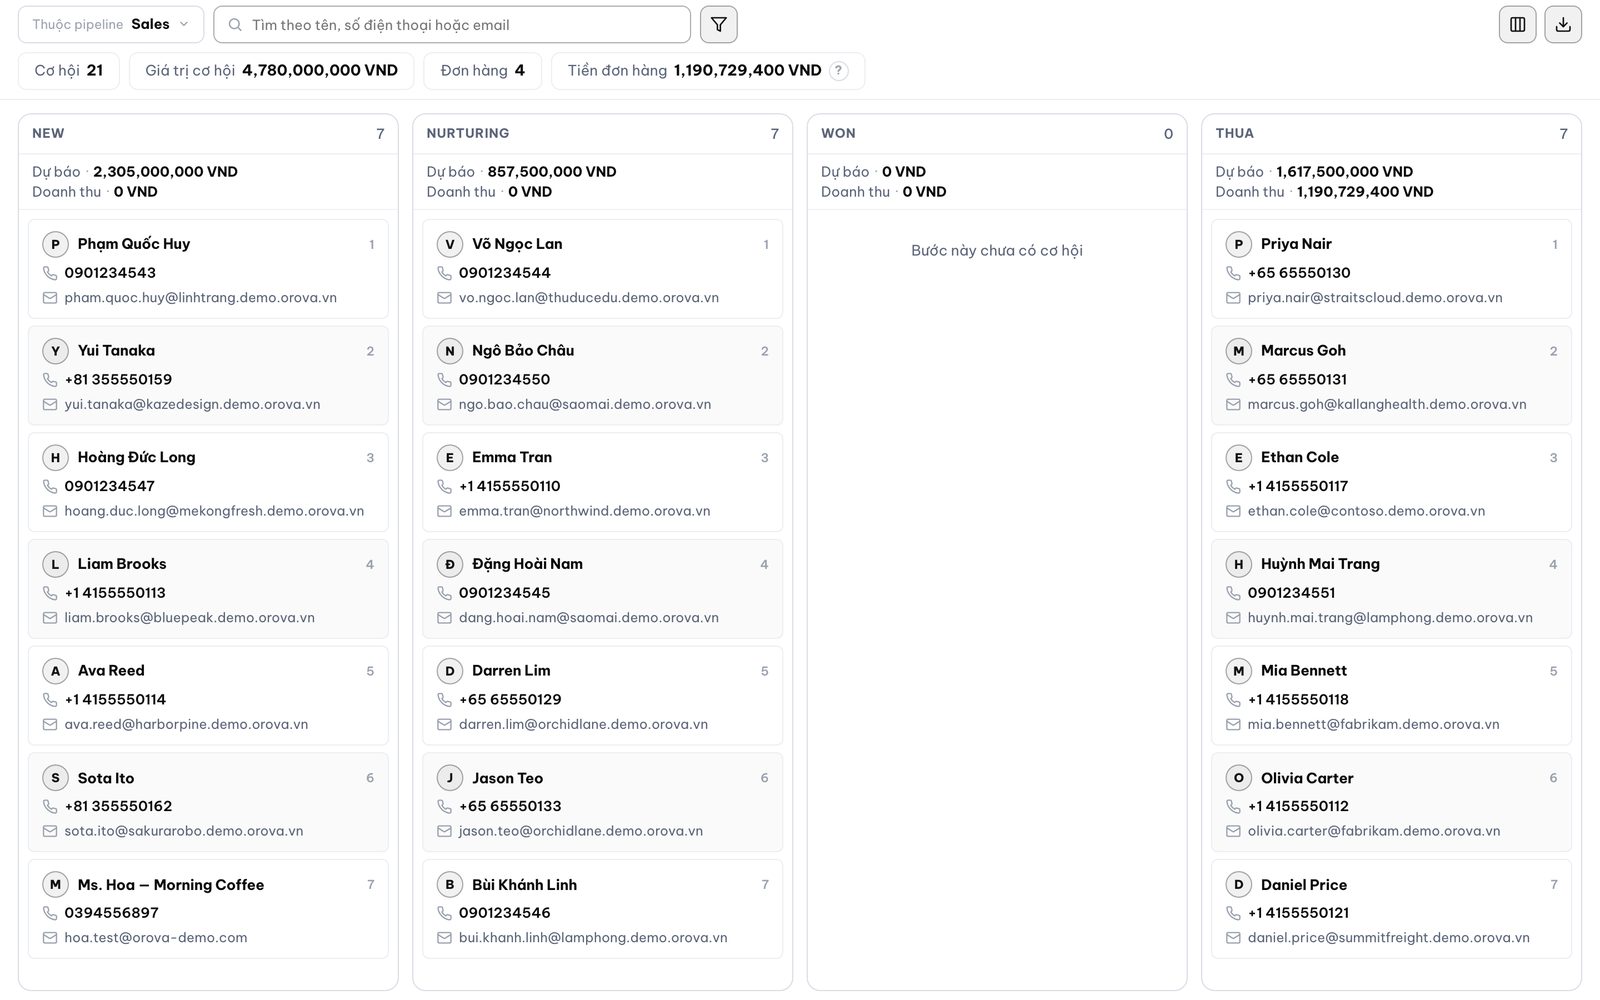Focus the name, phone or email search field
The width and height of the screenshot is (1600, 1000).
452,24
